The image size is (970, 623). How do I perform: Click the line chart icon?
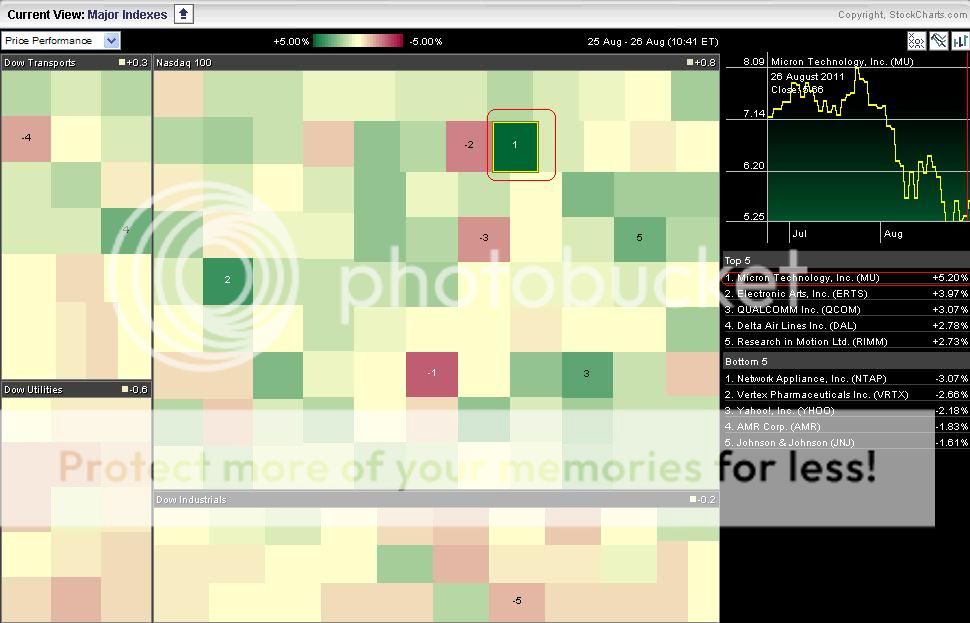(938, 41)
